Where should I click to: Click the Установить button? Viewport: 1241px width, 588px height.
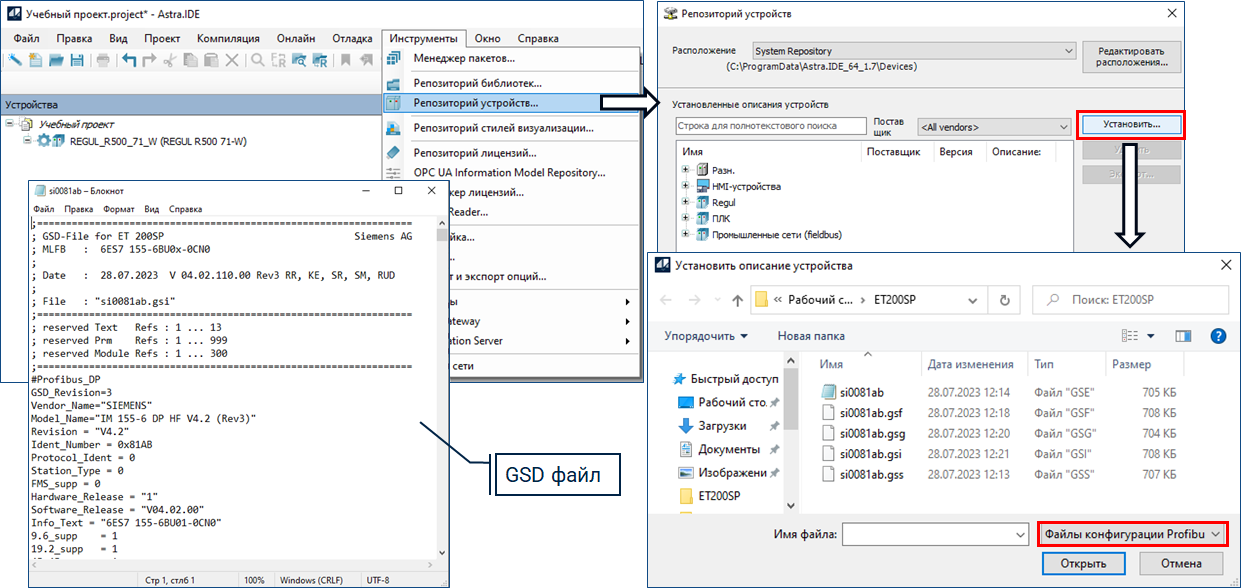coord(1131,126)
